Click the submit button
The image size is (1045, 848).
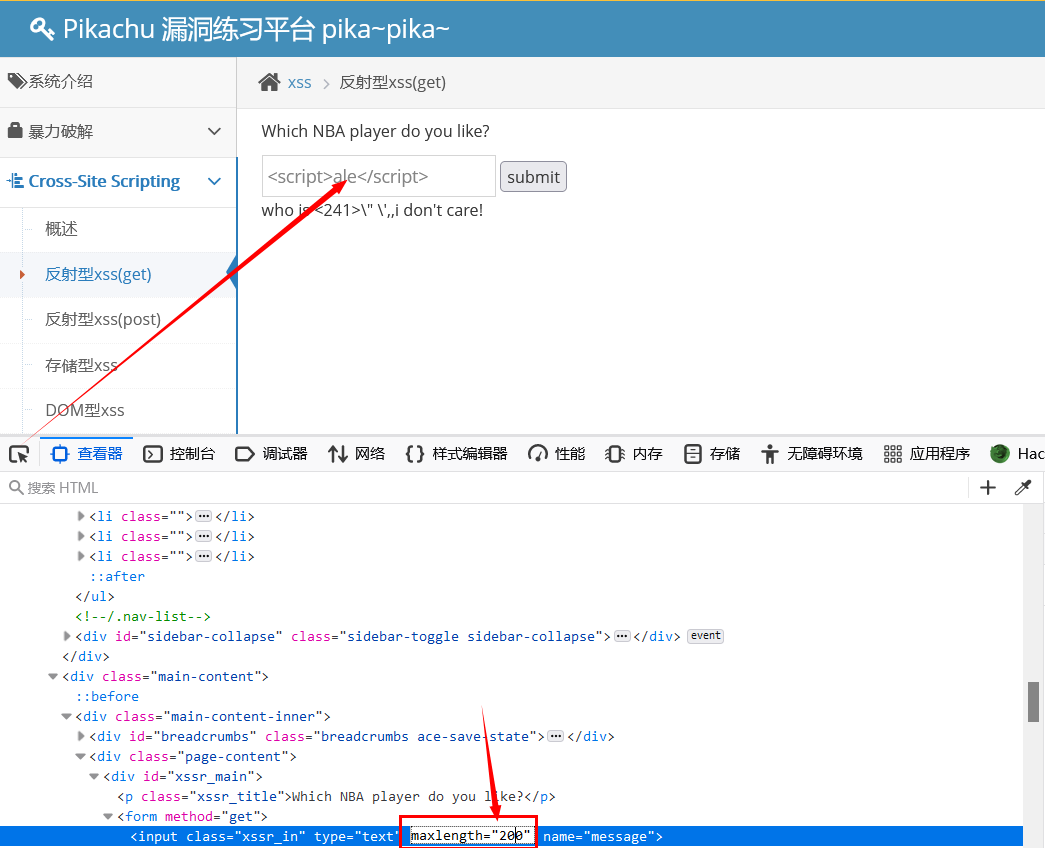[x=533, y=177]
